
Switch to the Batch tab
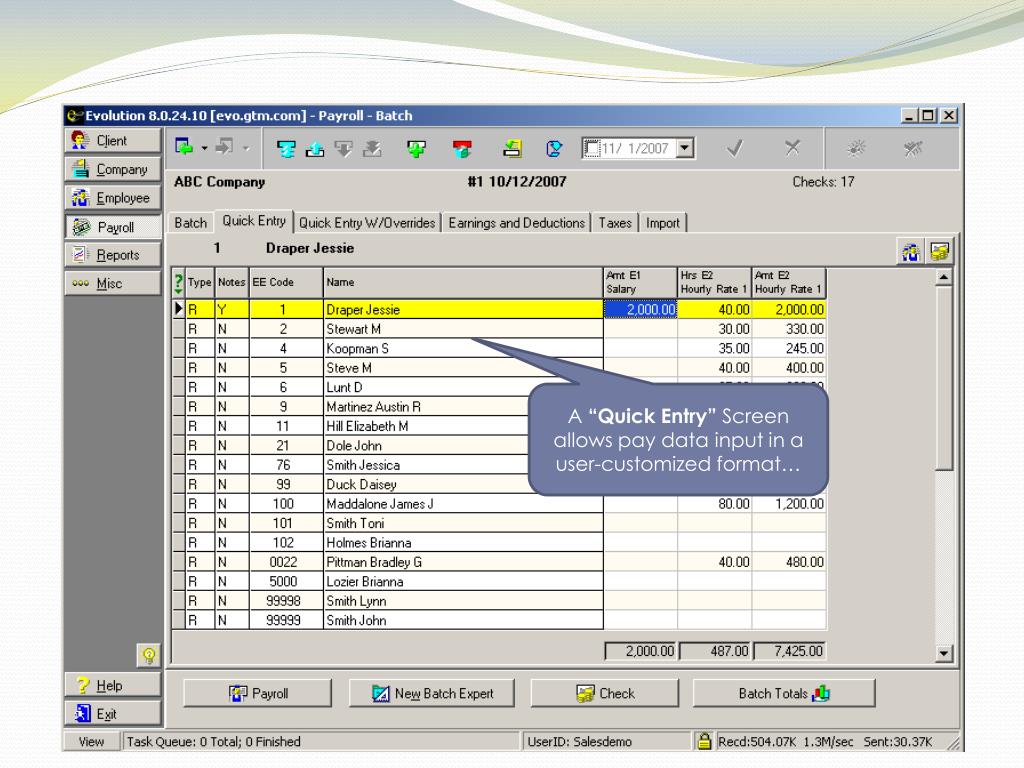tap(191, 223)
